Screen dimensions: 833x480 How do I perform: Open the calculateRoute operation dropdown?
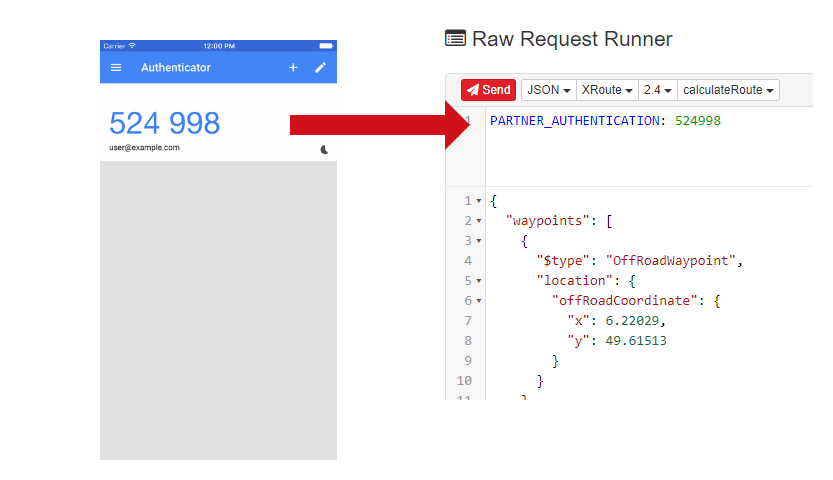[728, 90]
